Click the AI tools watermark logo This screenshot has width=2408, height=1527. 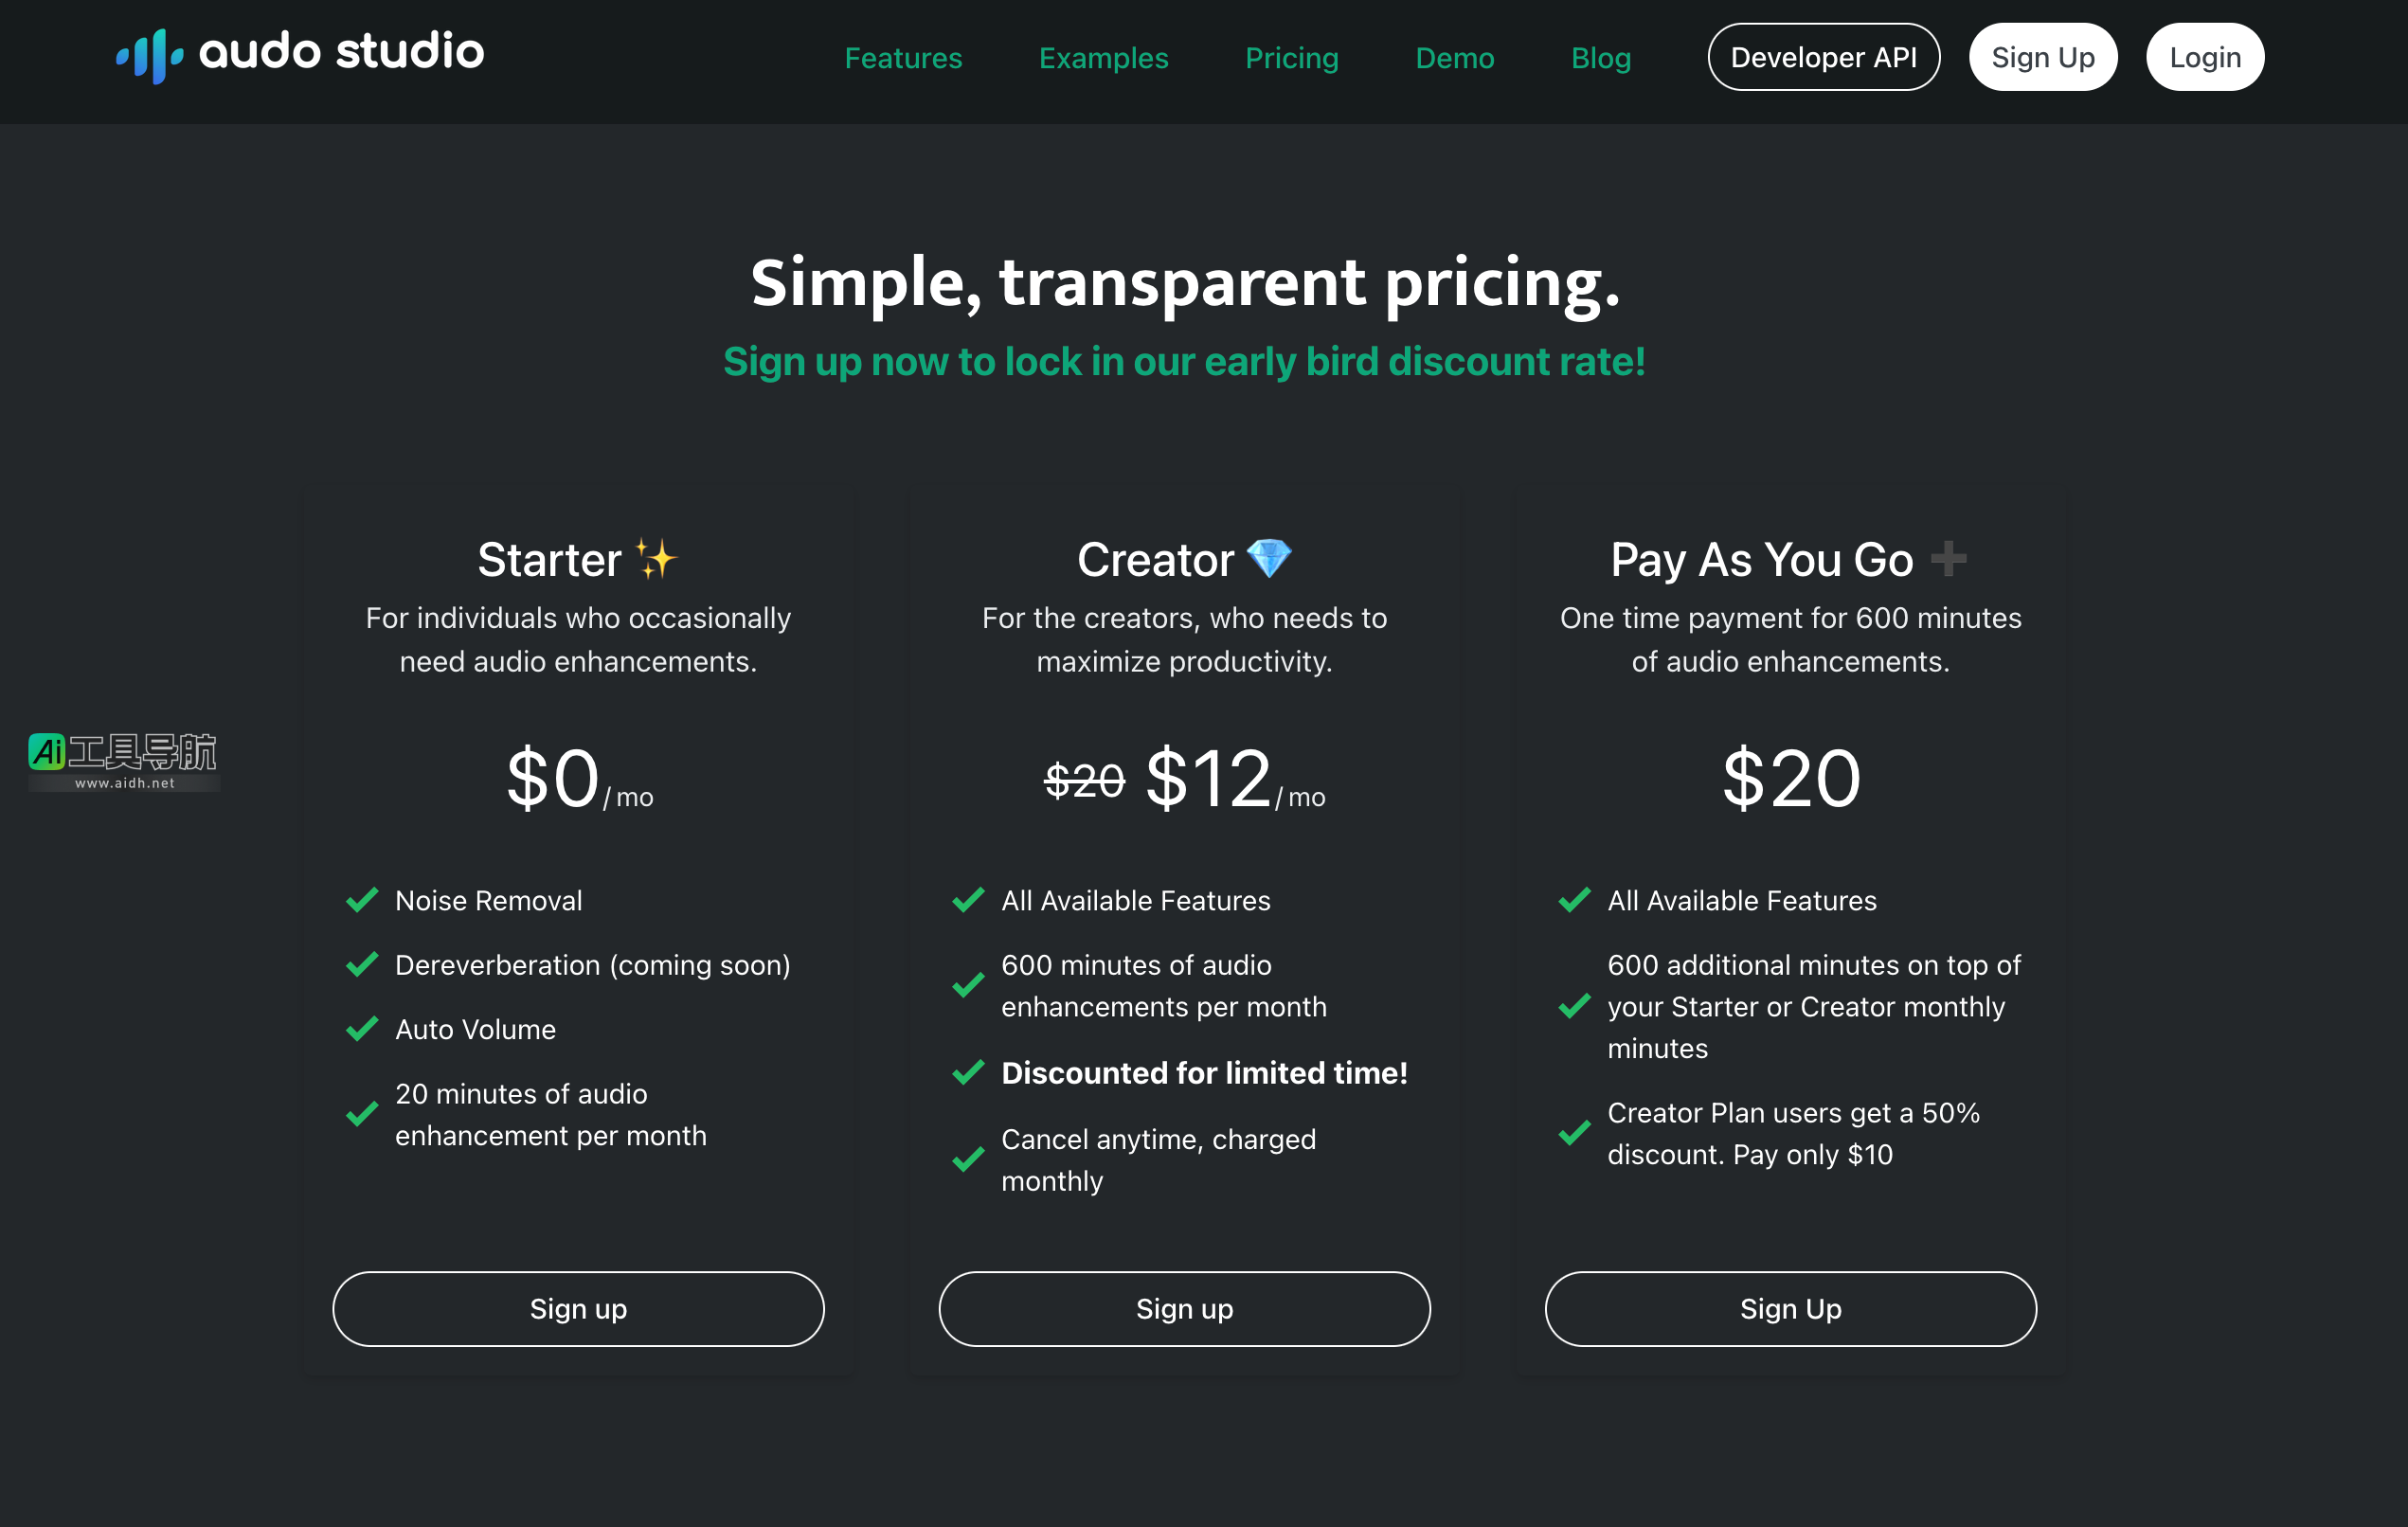(x=123, y=761)
